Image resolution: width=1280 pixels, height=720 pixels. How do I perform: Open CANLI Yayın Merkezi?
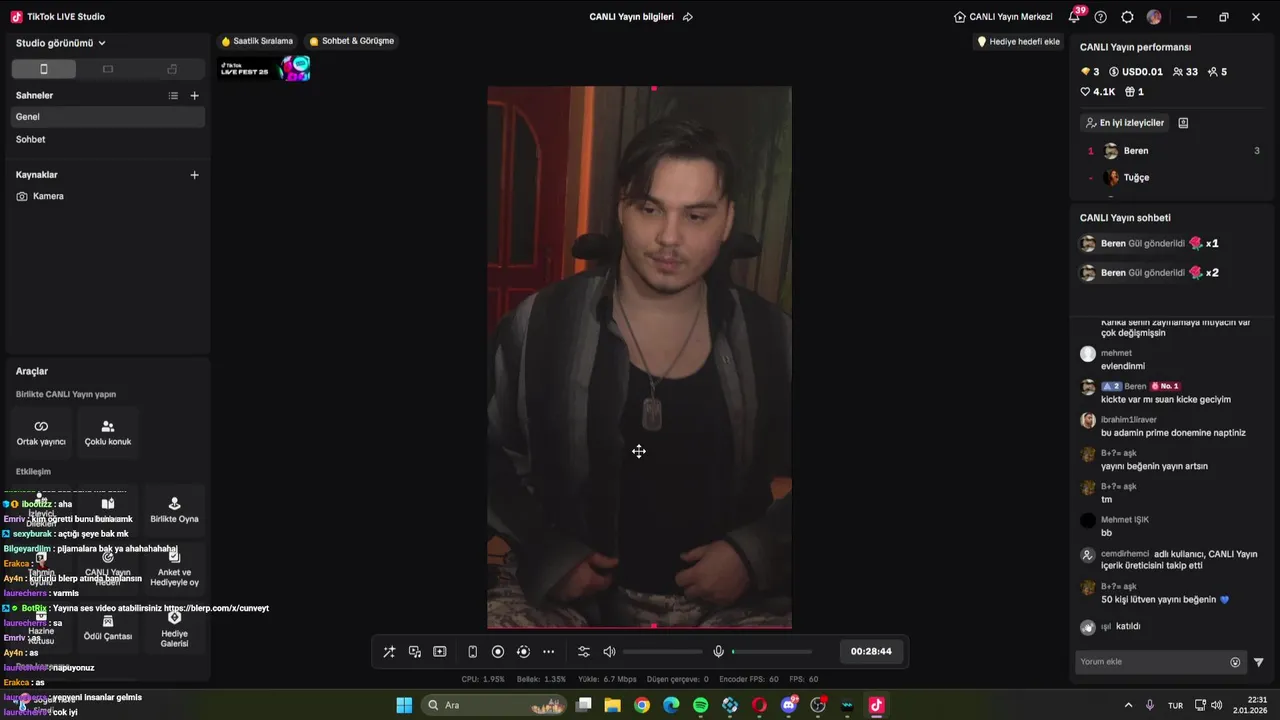pyautogui.click(x=1003, y=17)
